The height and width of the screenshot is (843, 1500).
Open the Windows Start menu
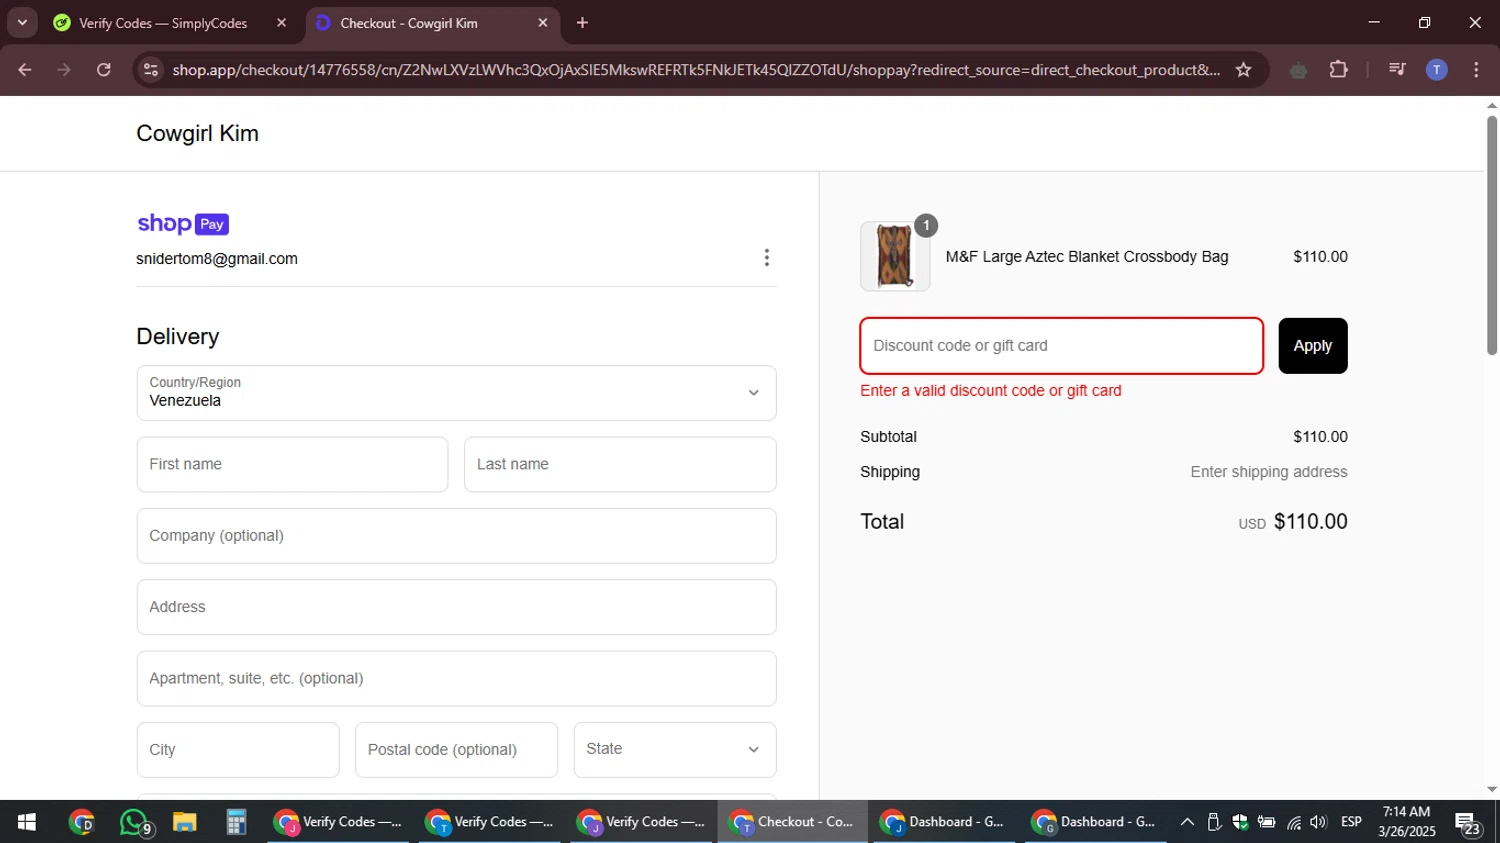(27, 822)
